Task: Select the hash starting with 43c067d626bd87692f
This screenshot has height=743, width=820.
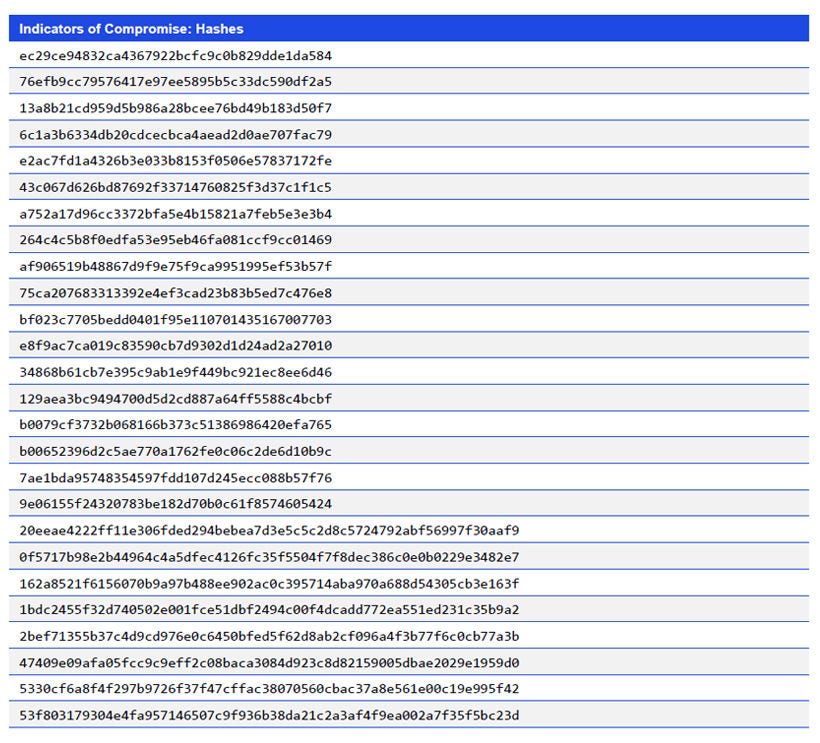Action: click(180, 187)
